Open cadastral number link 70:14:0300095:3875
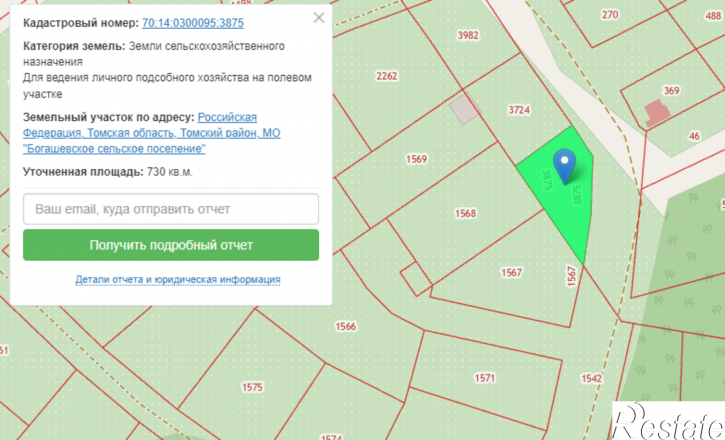Screen dimensions: 725x440 (x=193, y=23)
